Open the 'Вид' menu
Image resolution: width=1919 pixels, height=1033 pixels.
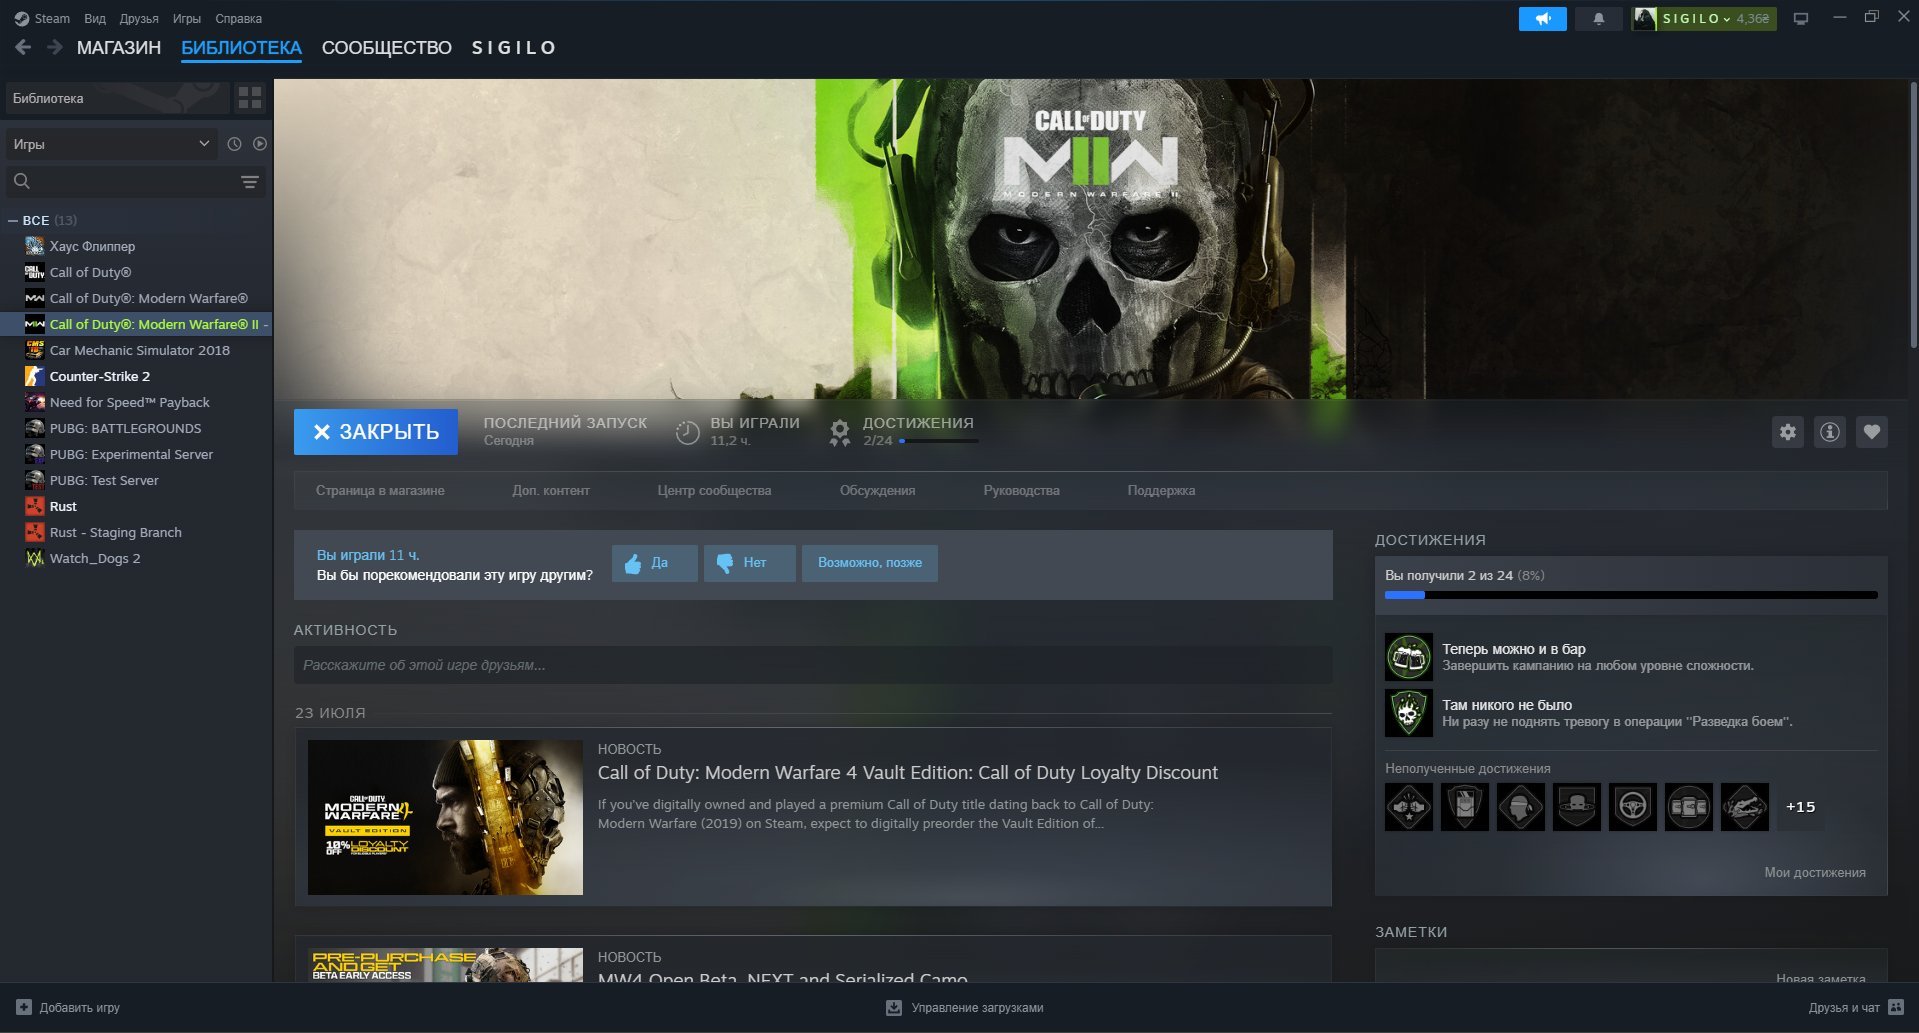(95, 18)
